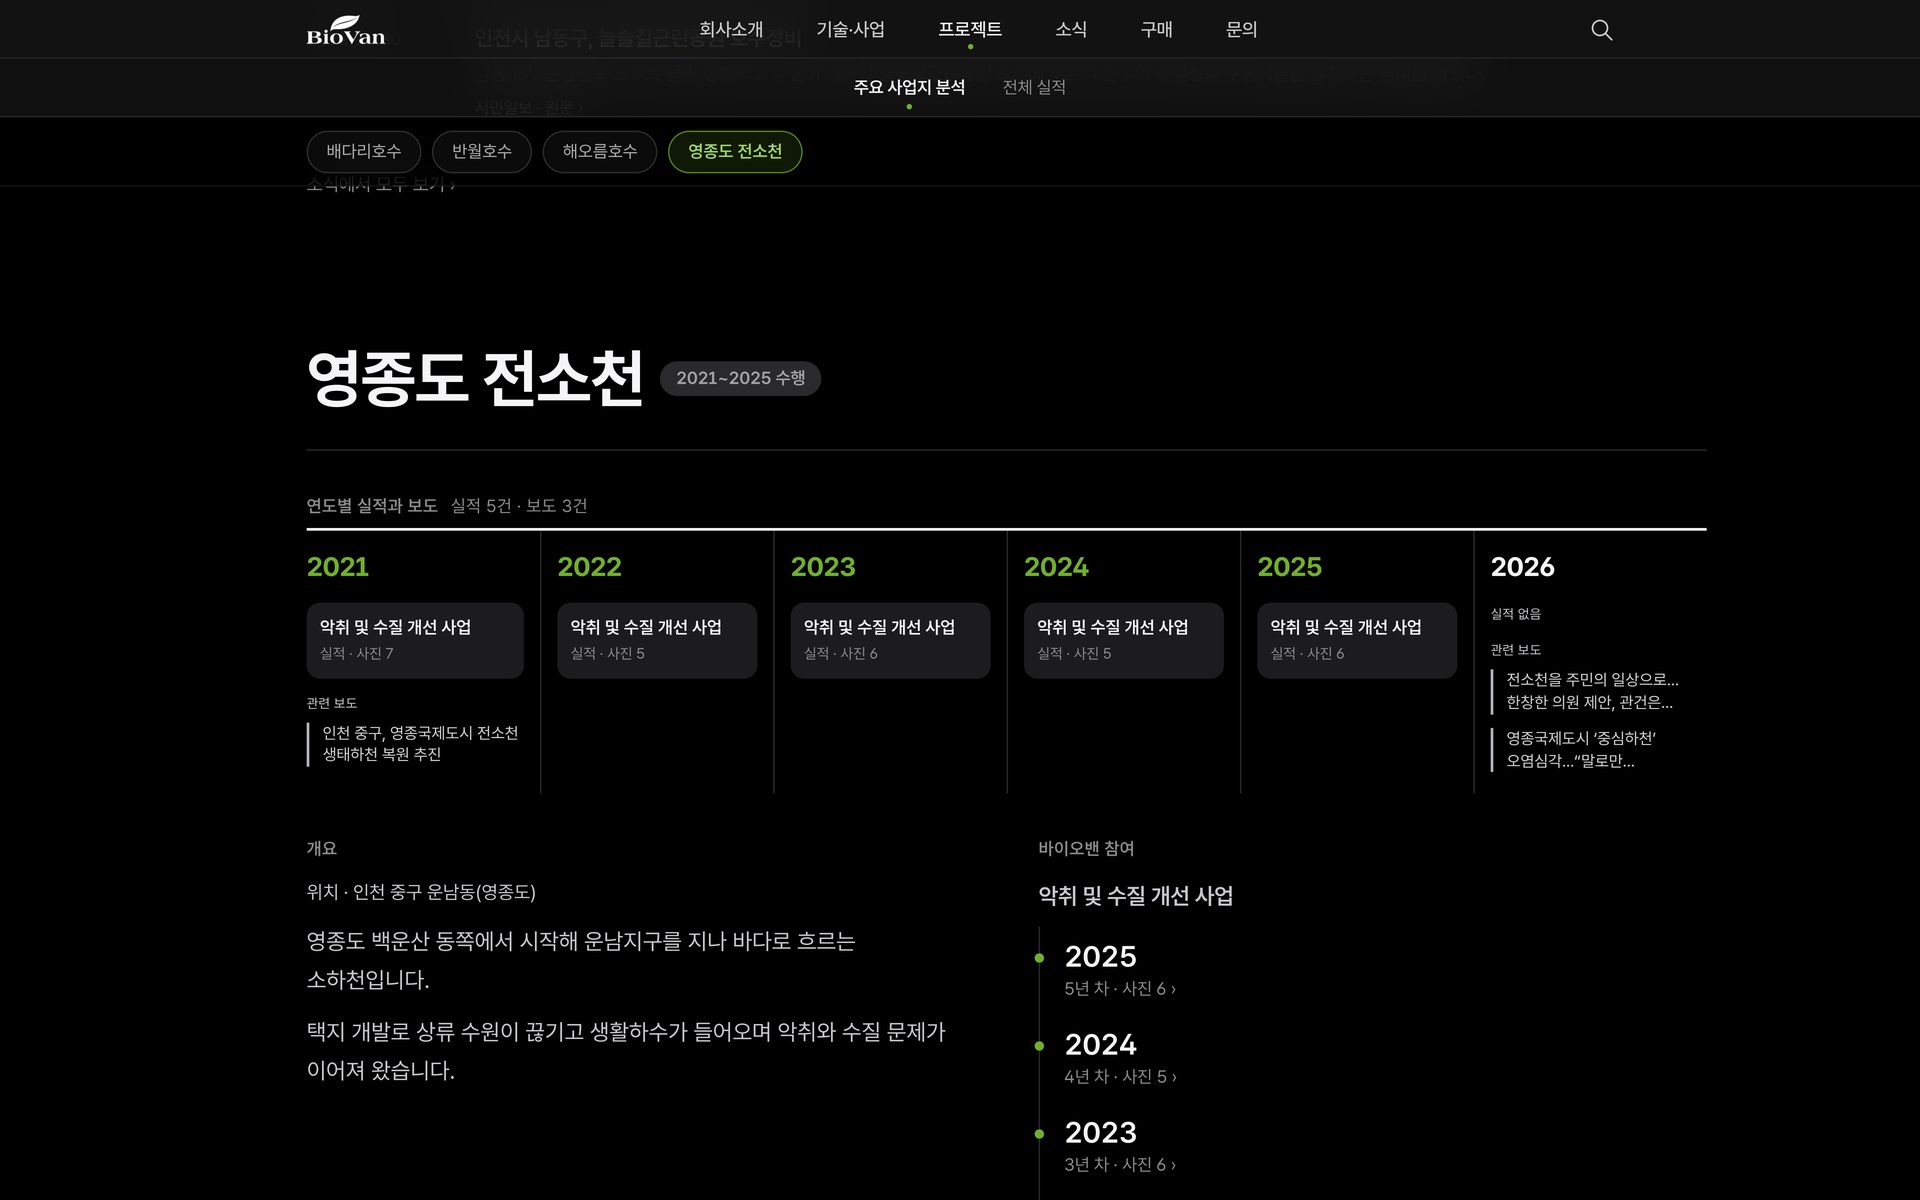Open 2023 악취 및 수질 개선 사업 card
Screen dimensions: 1920x1200
[890, 640]
